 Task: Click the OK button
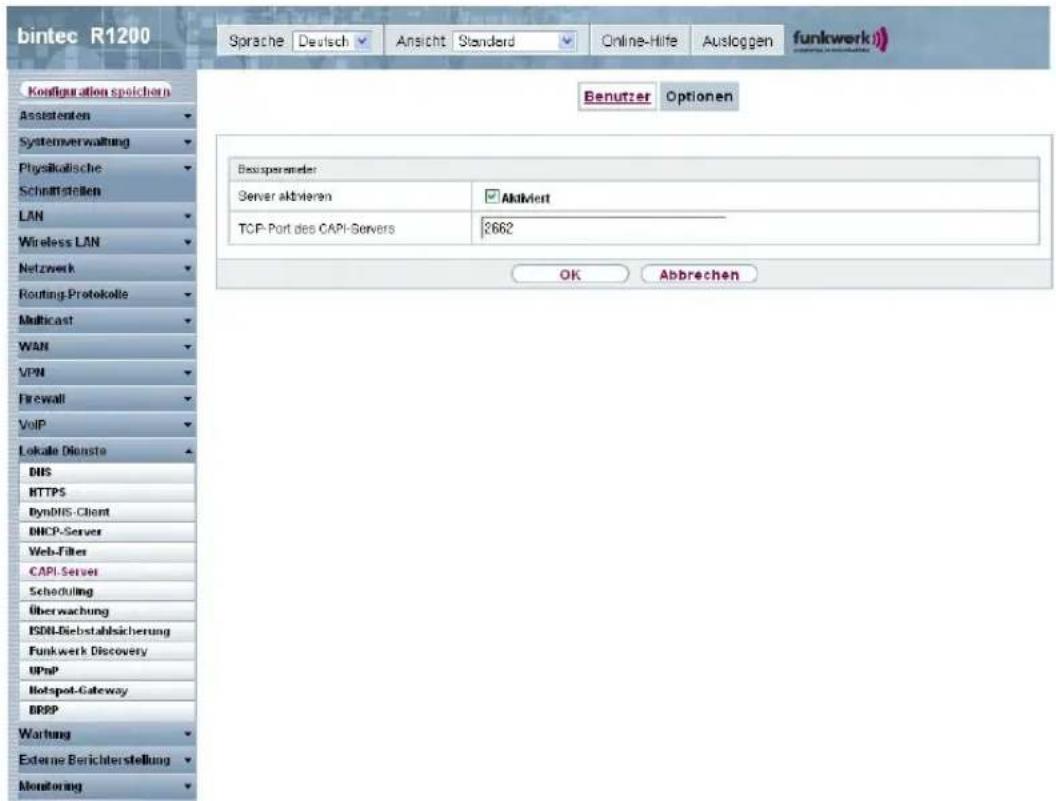pyautogui.click(x=570, y=275)
